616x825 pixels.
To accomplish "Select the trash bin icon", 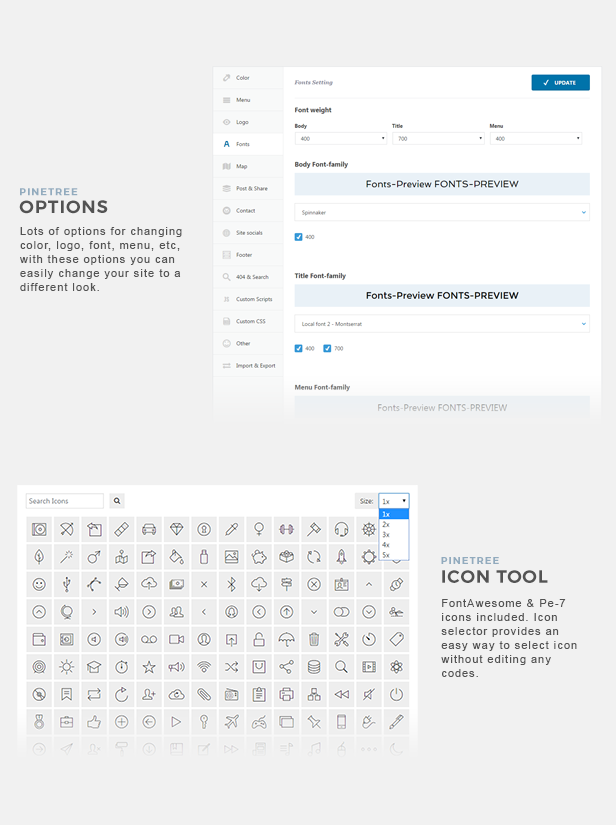I will click(314, 639).
